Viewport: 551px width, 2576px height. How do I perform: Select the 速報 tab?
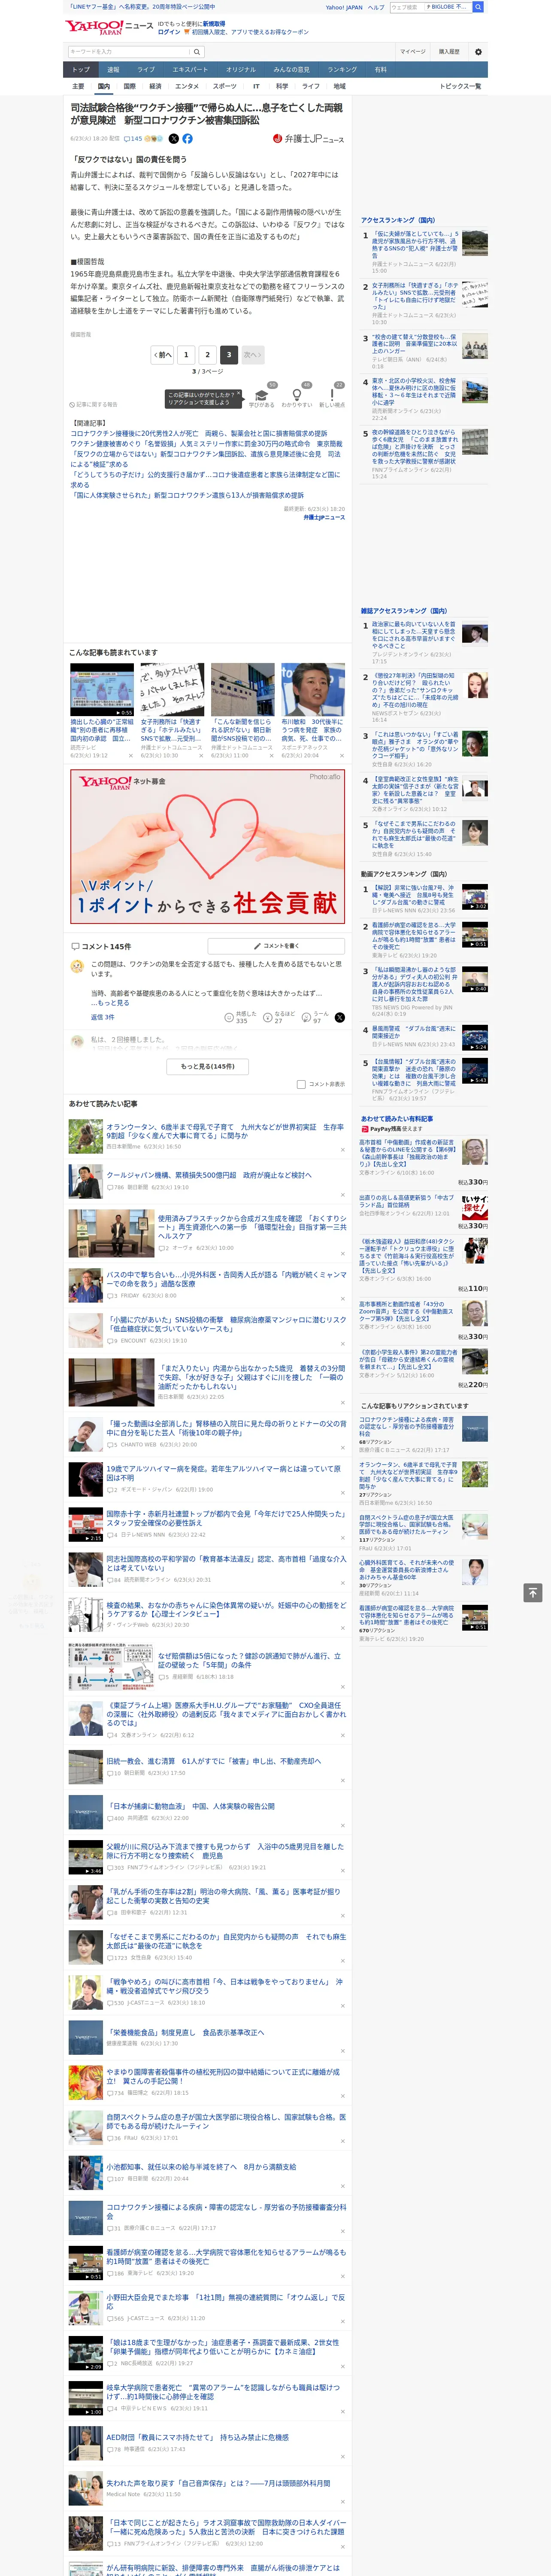coord(113,69)
